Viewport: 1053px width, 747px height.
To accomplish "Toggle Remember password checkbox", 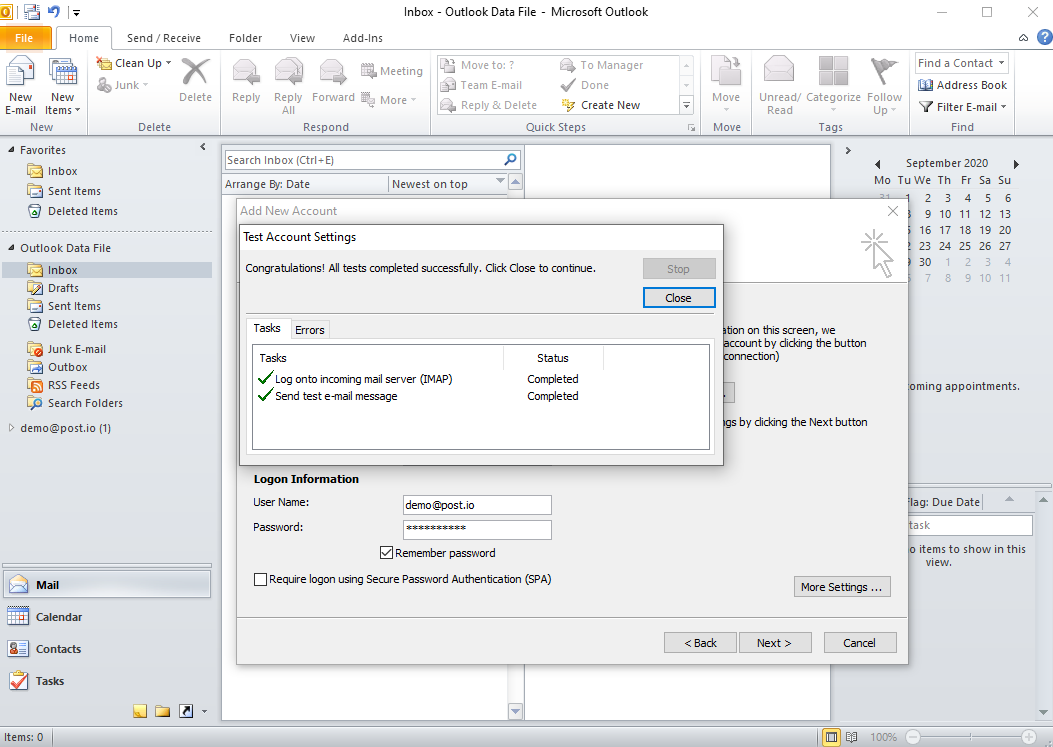I will 386,553.
